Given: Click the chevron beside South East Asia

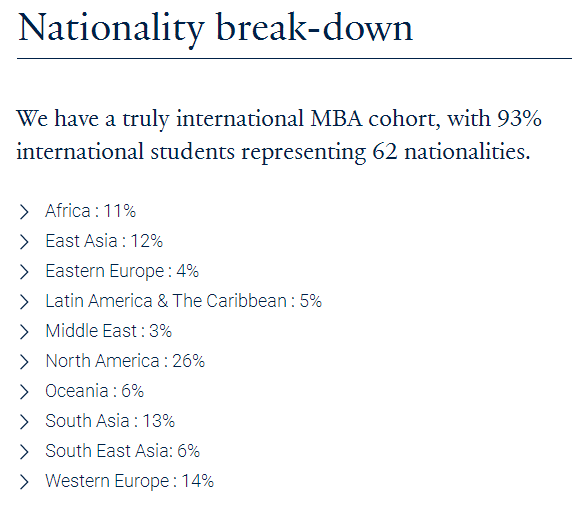Looking at the screenshot, I should click(24, 452).
